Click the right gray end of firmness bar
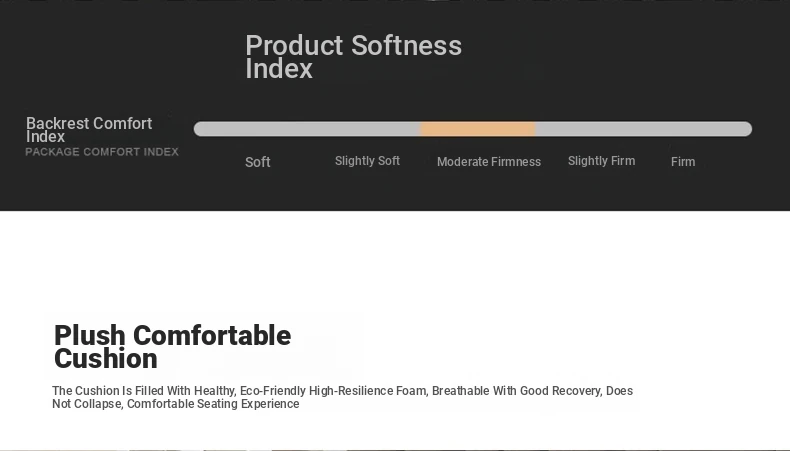 644,129
